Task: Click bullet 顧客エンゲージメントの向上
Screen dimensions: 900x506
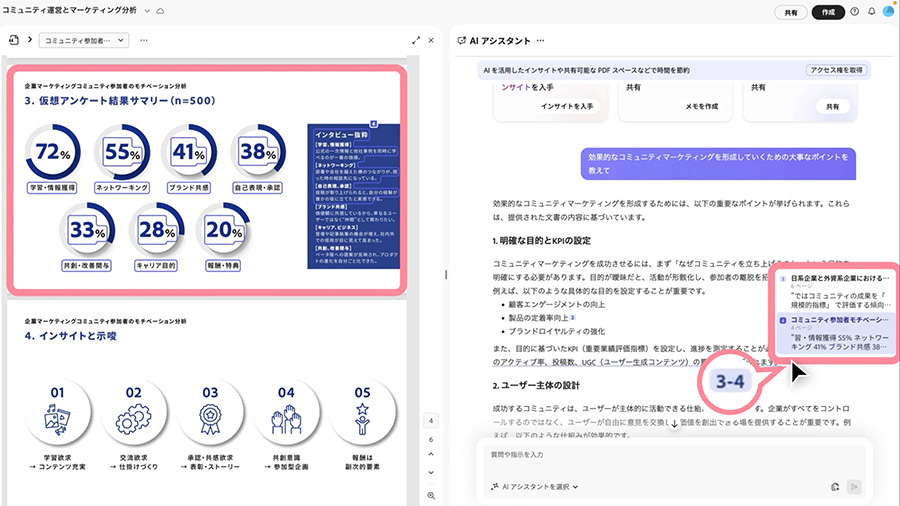Action: click(x=557, y=304)
